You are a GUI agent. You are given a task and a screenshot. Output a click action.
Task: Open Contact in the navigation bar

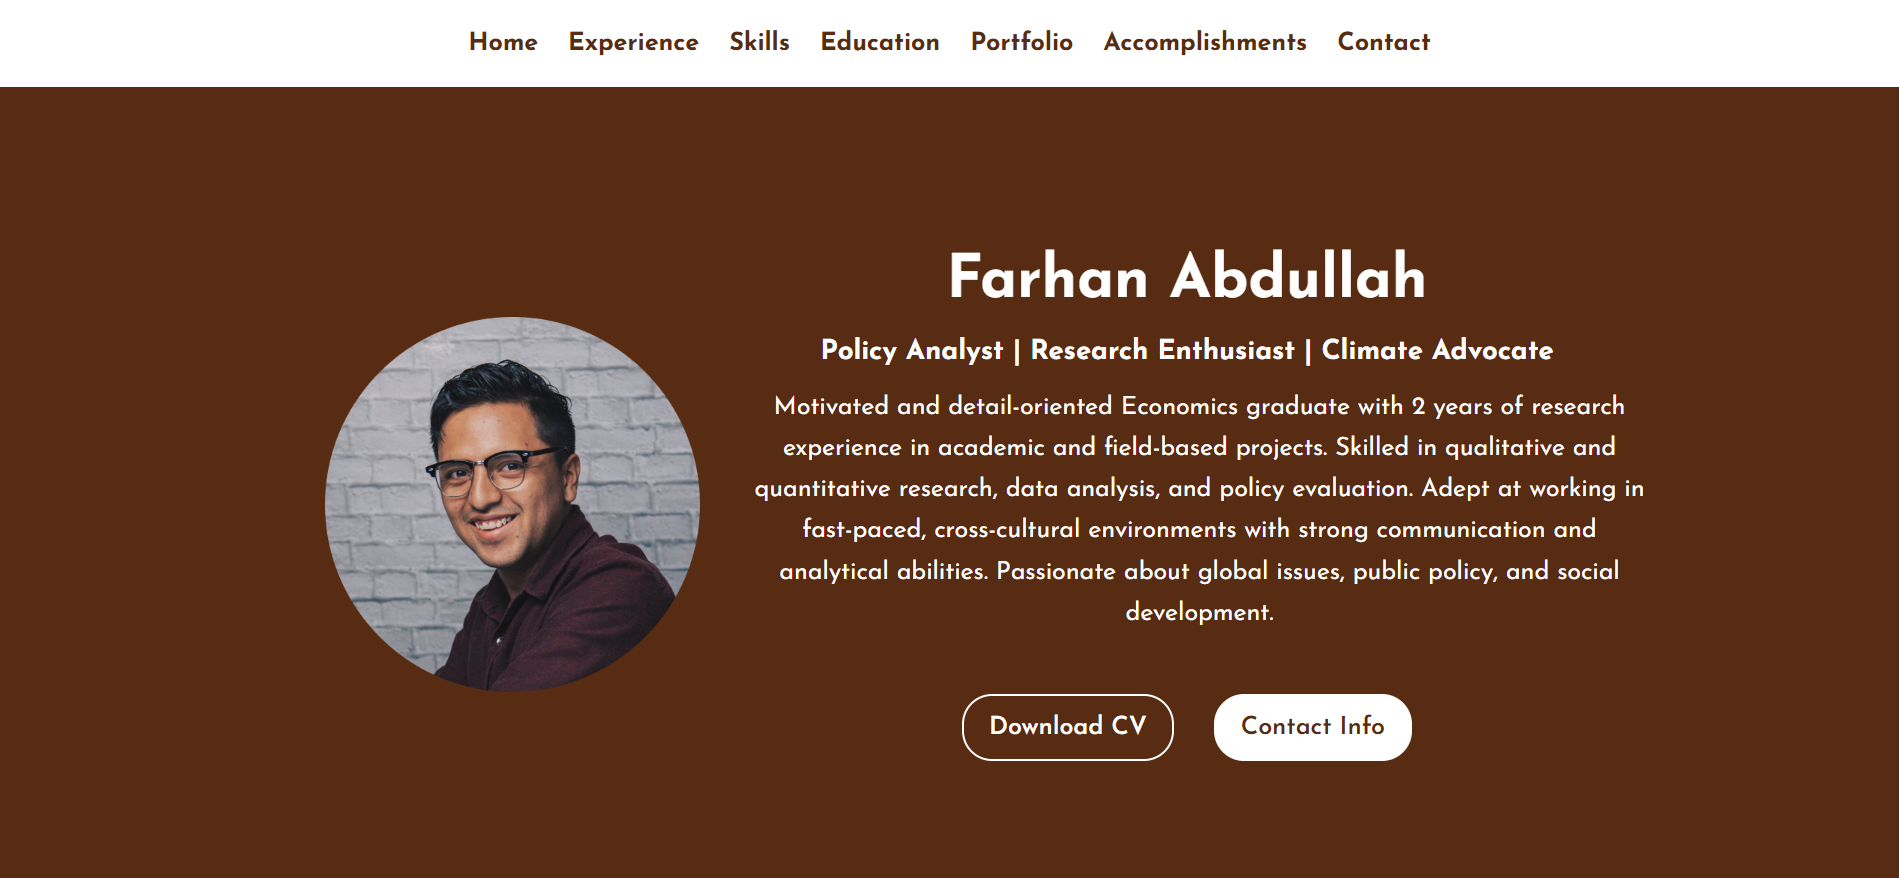[x=1384, y=42]
